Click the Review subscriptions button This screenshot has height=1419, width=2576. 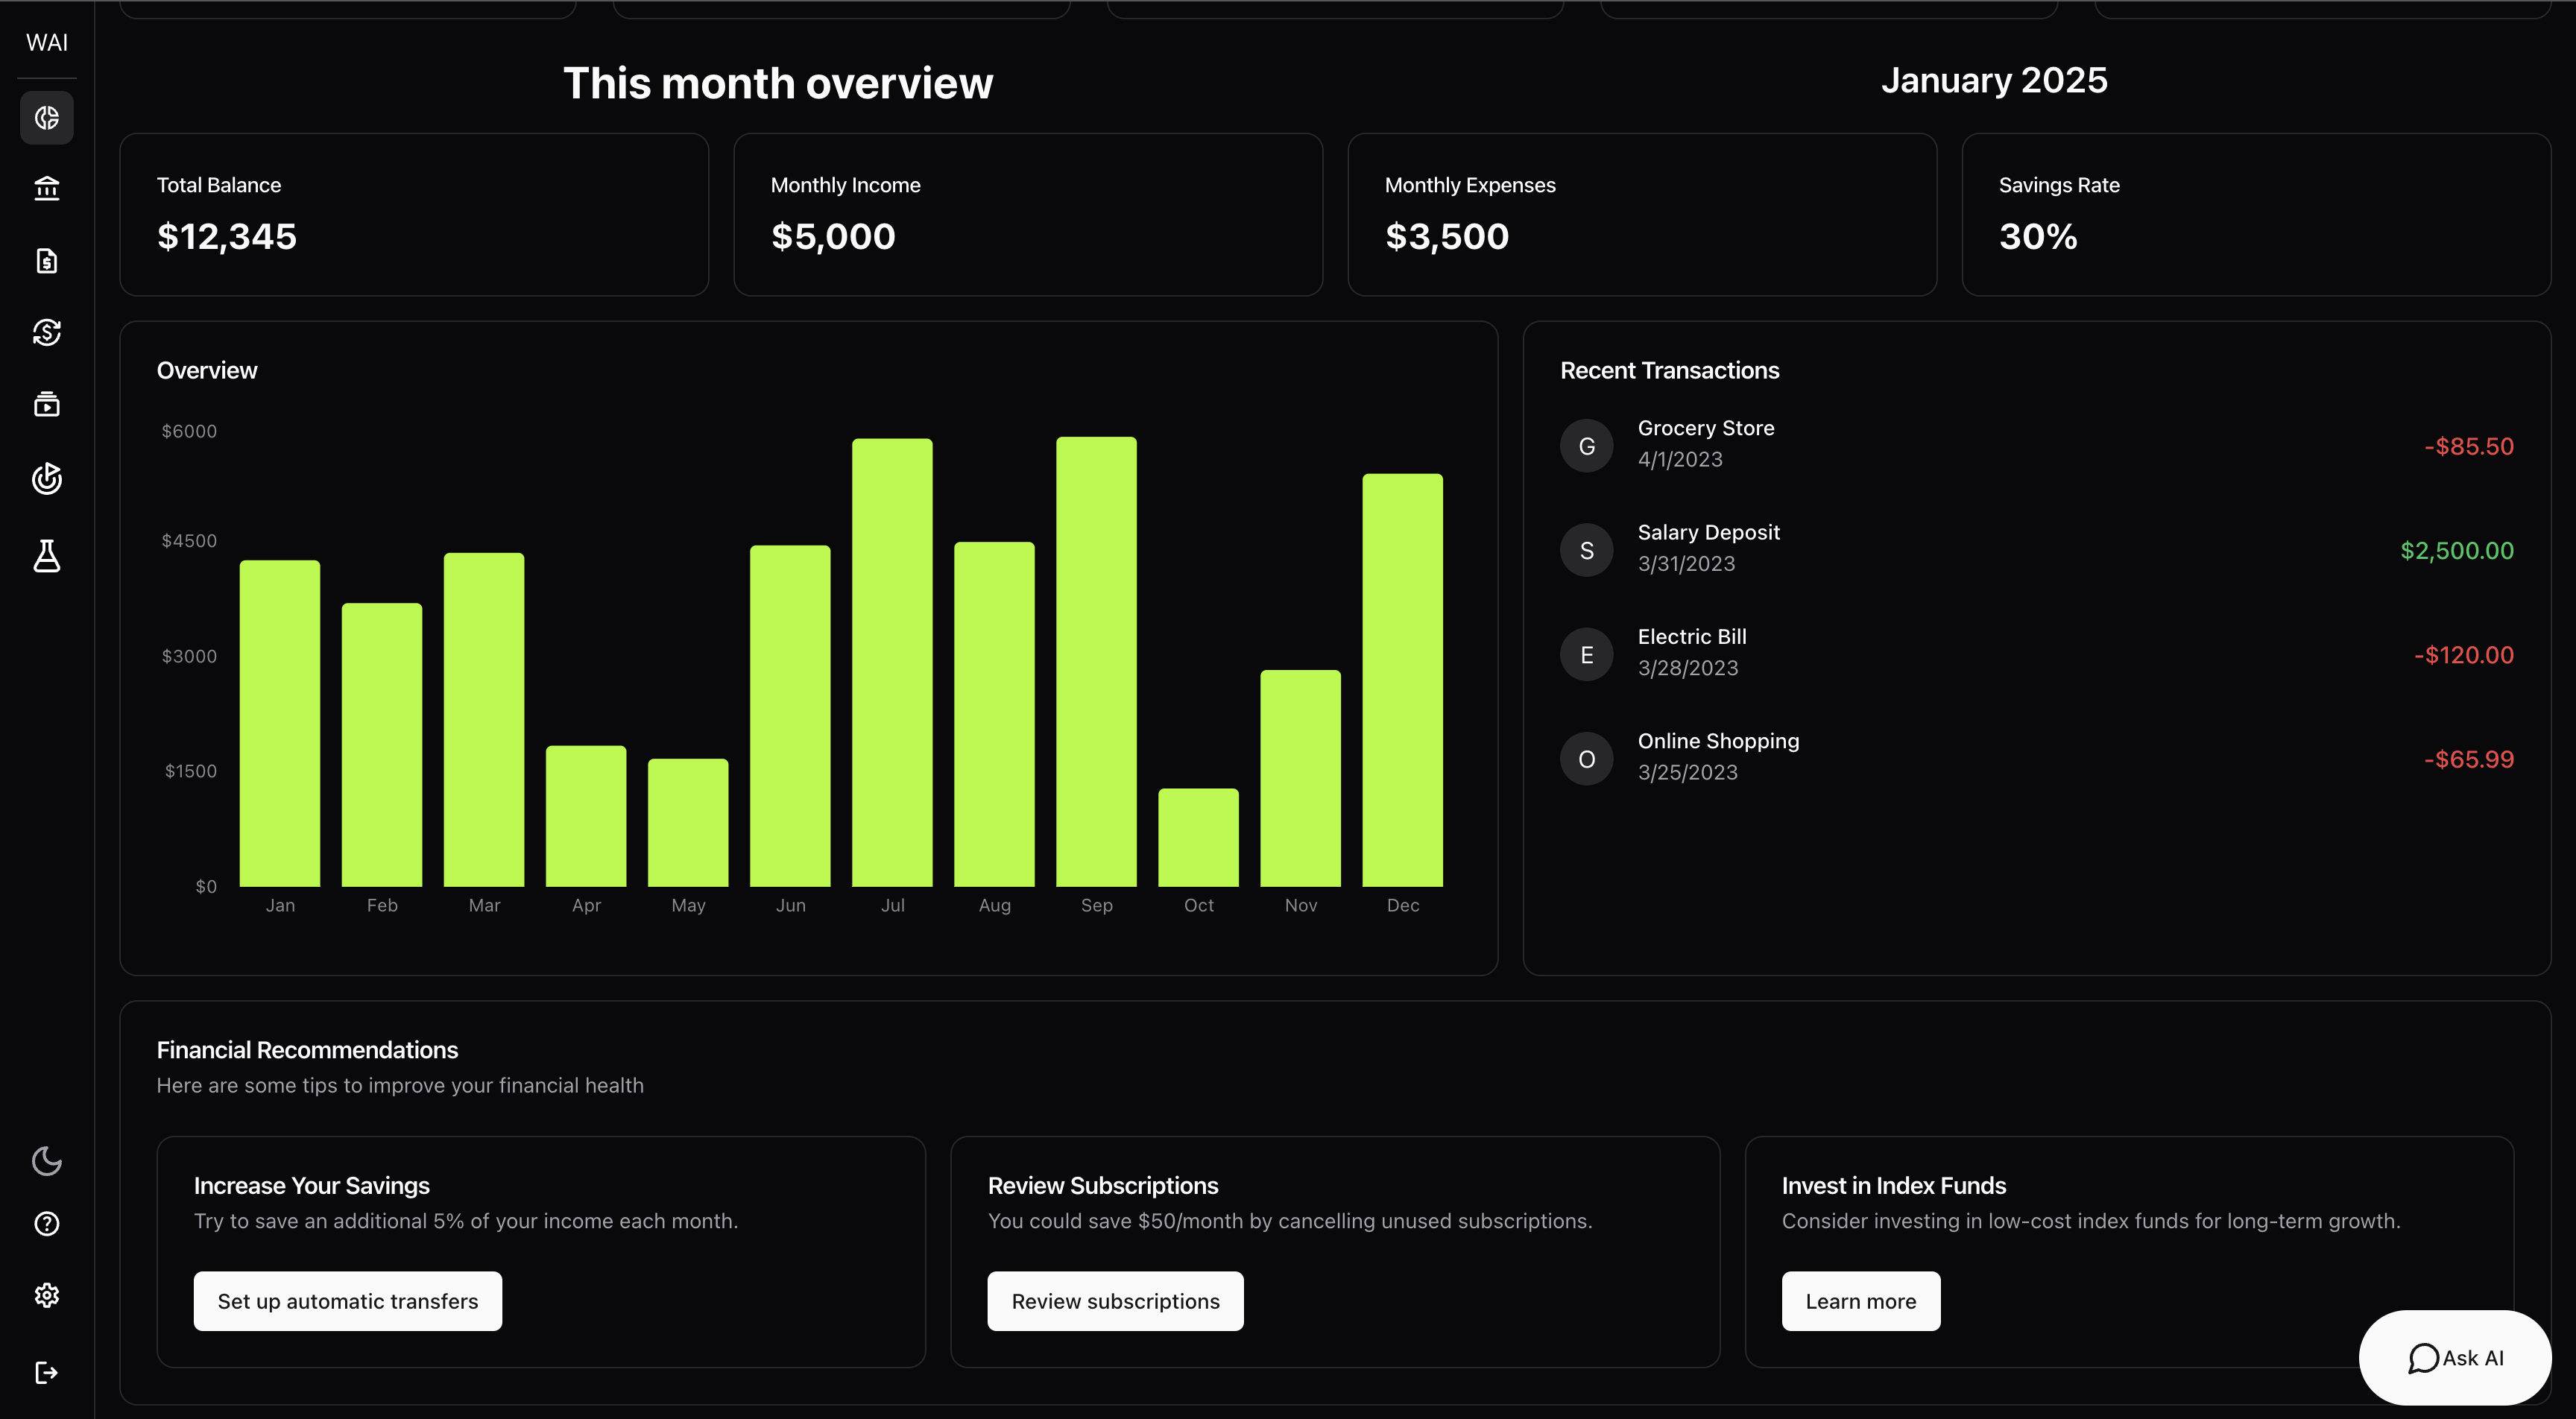point(1115,1301)
